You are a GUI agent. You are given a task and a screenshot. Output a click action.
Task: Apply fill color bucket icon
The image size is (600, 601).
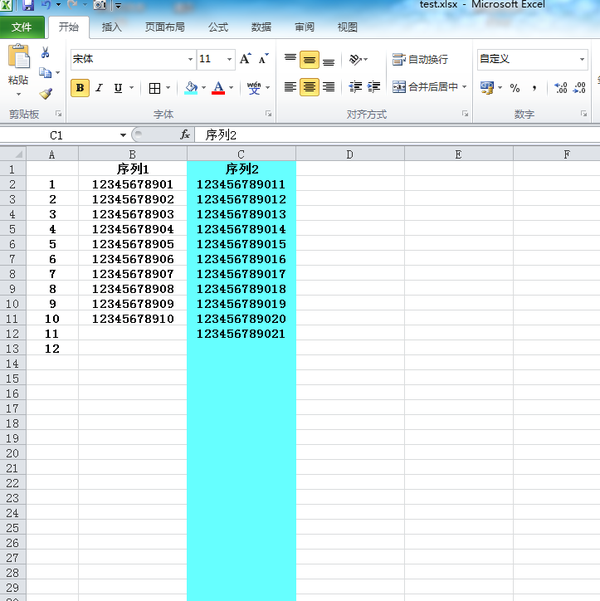pos(191,88)
